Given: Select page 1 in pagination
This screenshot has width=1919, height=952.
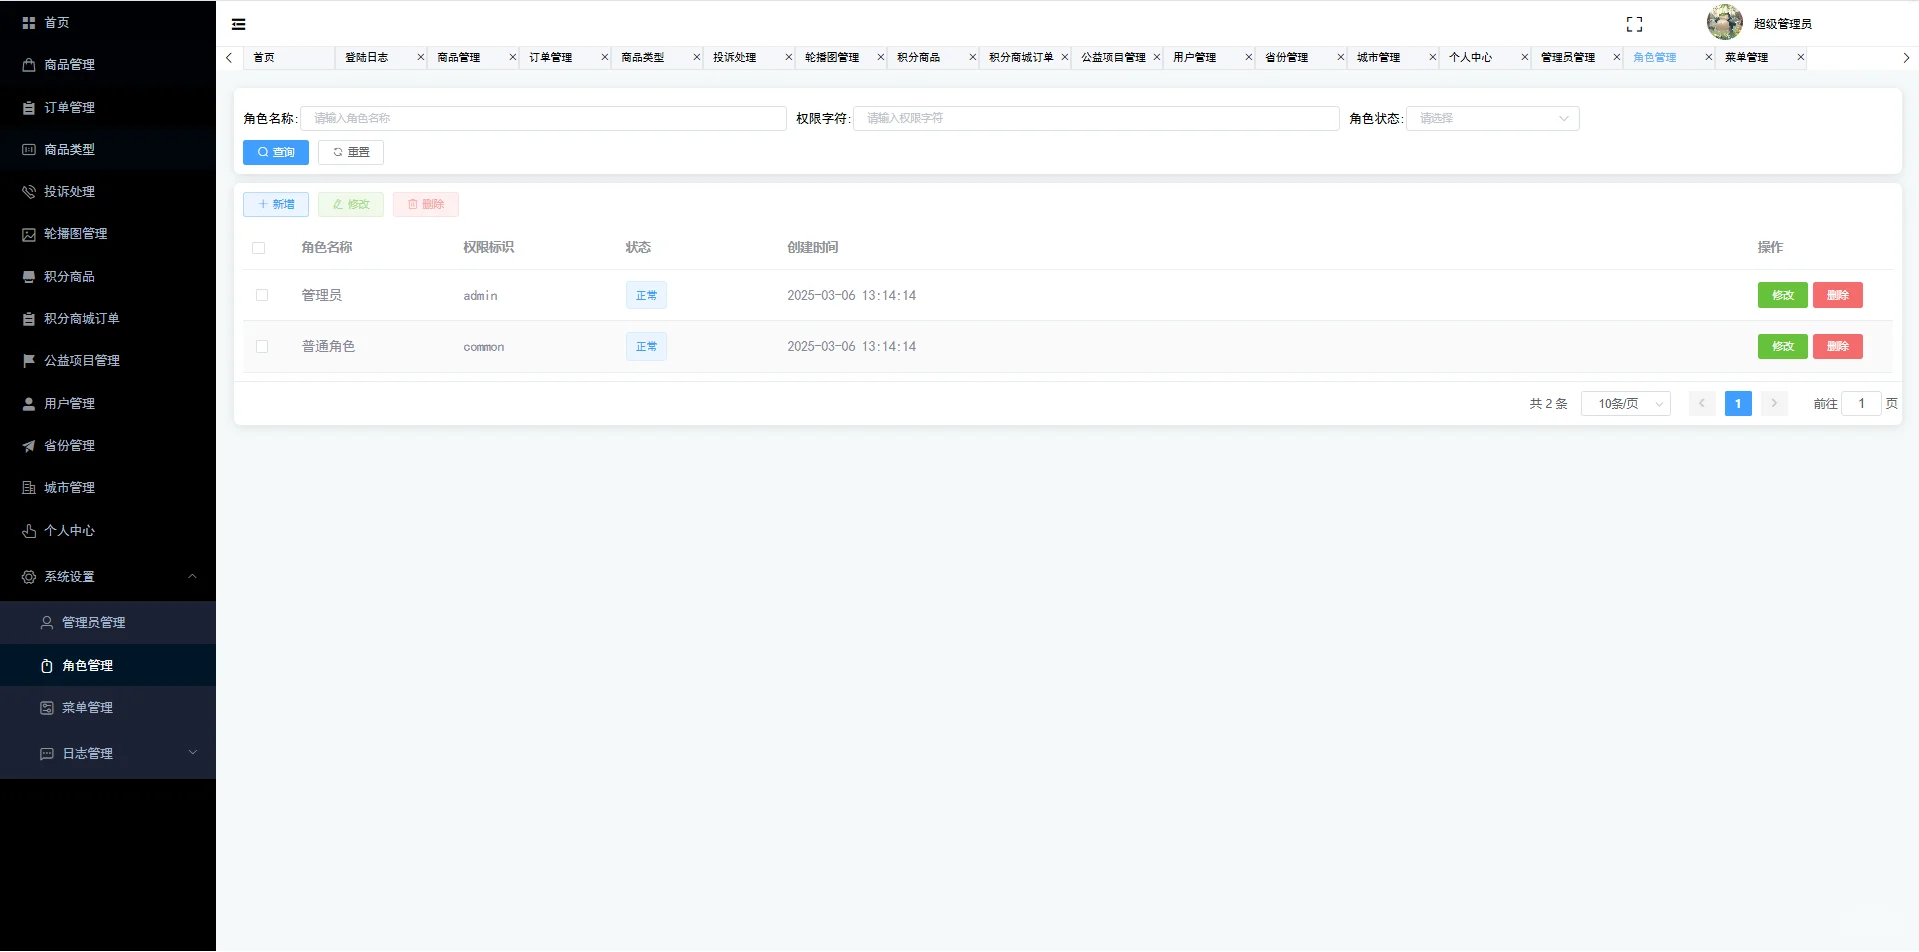Looking at the screenshot, I should 1738,403.
